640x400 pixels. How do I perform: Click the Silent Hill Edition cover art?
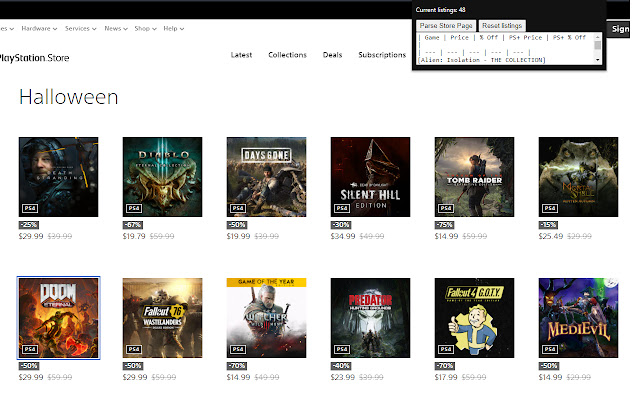(370, 176)
